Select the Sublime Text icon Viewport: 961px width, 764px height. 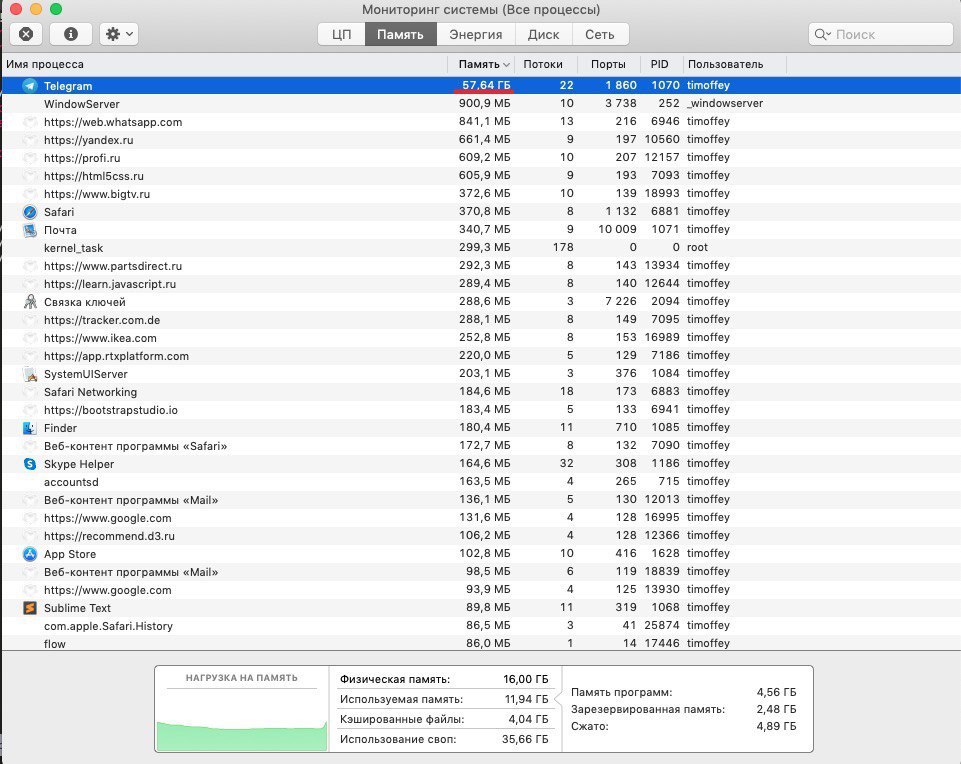[29, 608]
